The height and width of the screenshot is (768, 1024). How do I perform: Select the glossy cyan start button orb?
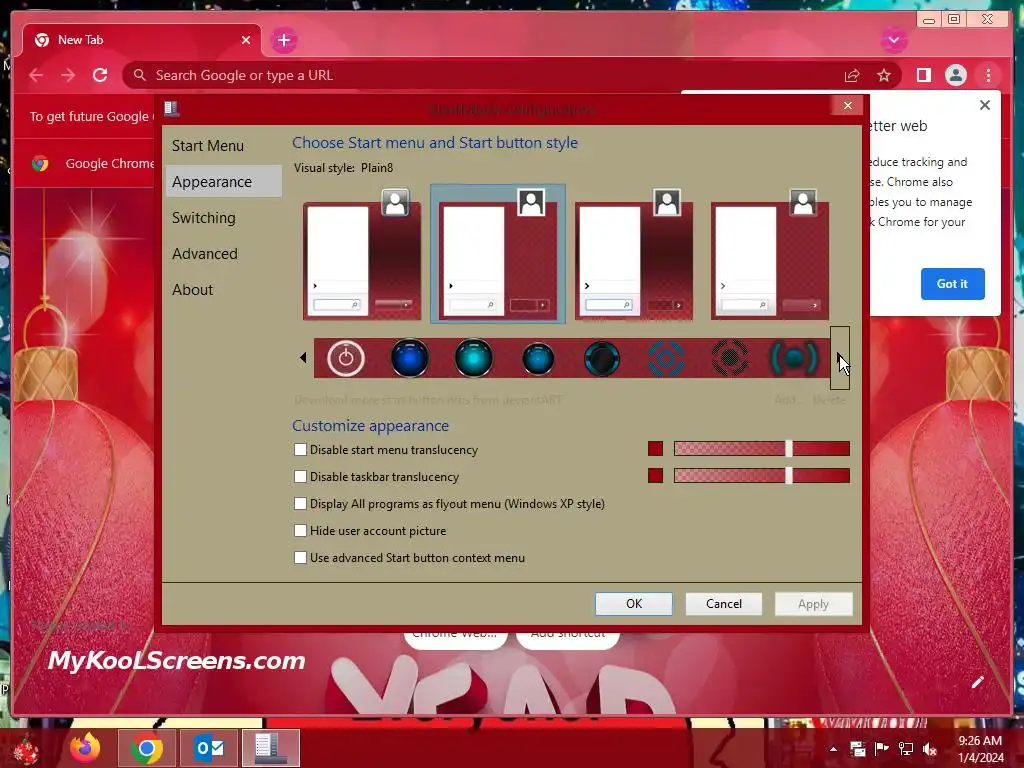pyautogui.click(x=473, y=358)
